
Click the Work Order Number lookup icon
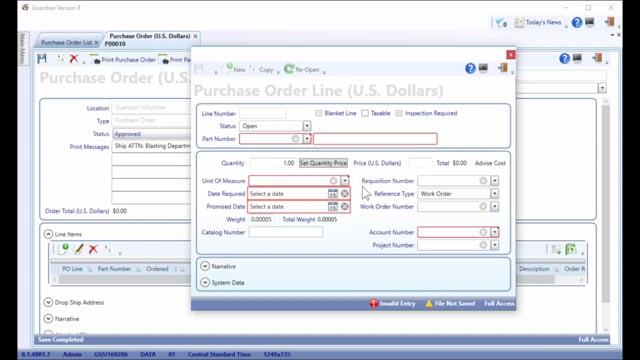tap(483, 207)
